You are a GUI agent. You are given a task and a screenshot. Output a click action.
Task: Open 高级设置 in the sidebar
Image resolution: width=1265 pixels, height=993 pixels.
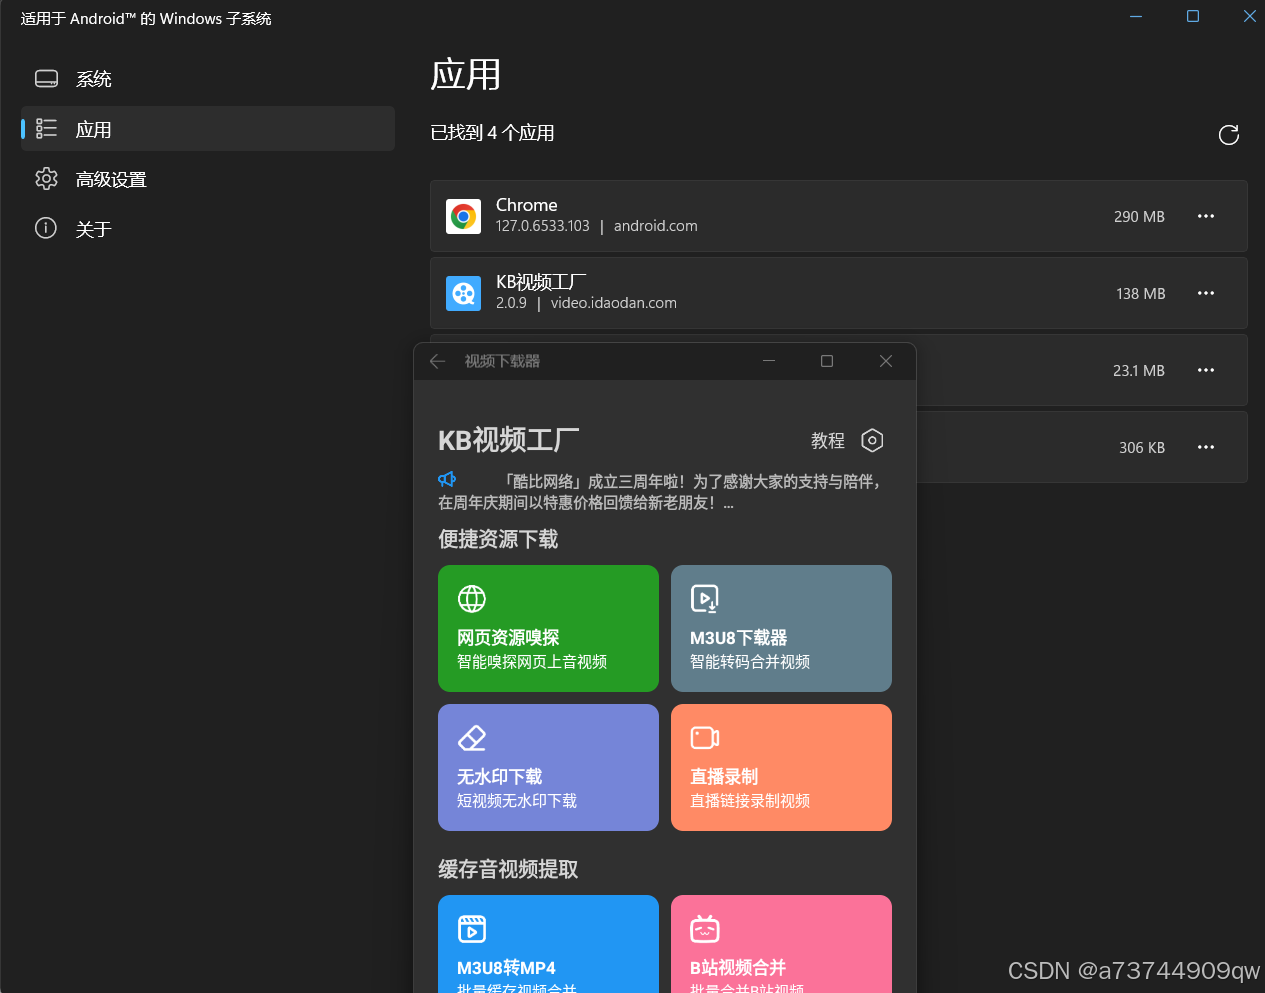click(208, 179)
